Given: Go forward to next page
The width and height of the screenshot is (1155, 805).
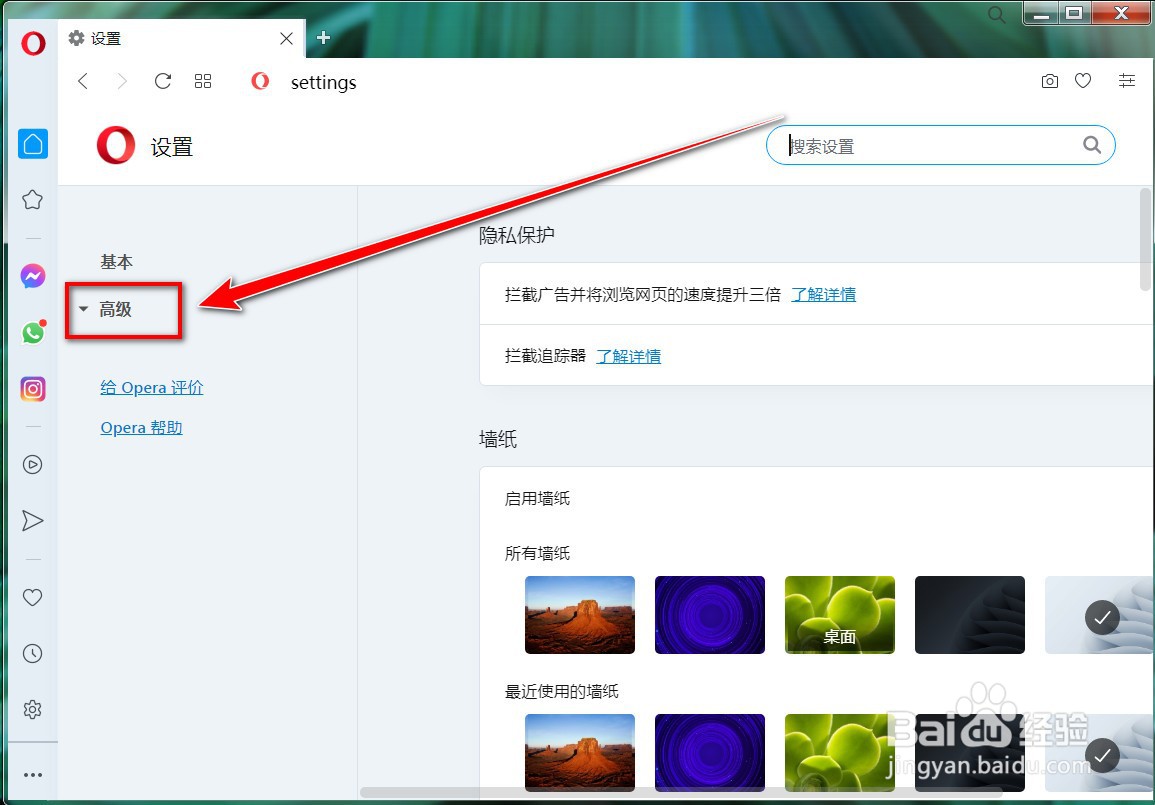Looking at the screenshot, I should [122, 81].
